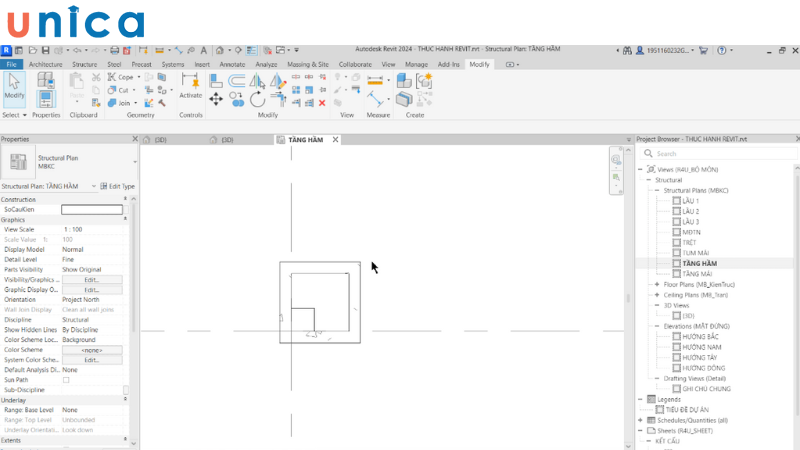Click Edit button for Visibility/Graphics
This screenshot has height=450, width=800.
pyautogui.click(x=91, y=280)
